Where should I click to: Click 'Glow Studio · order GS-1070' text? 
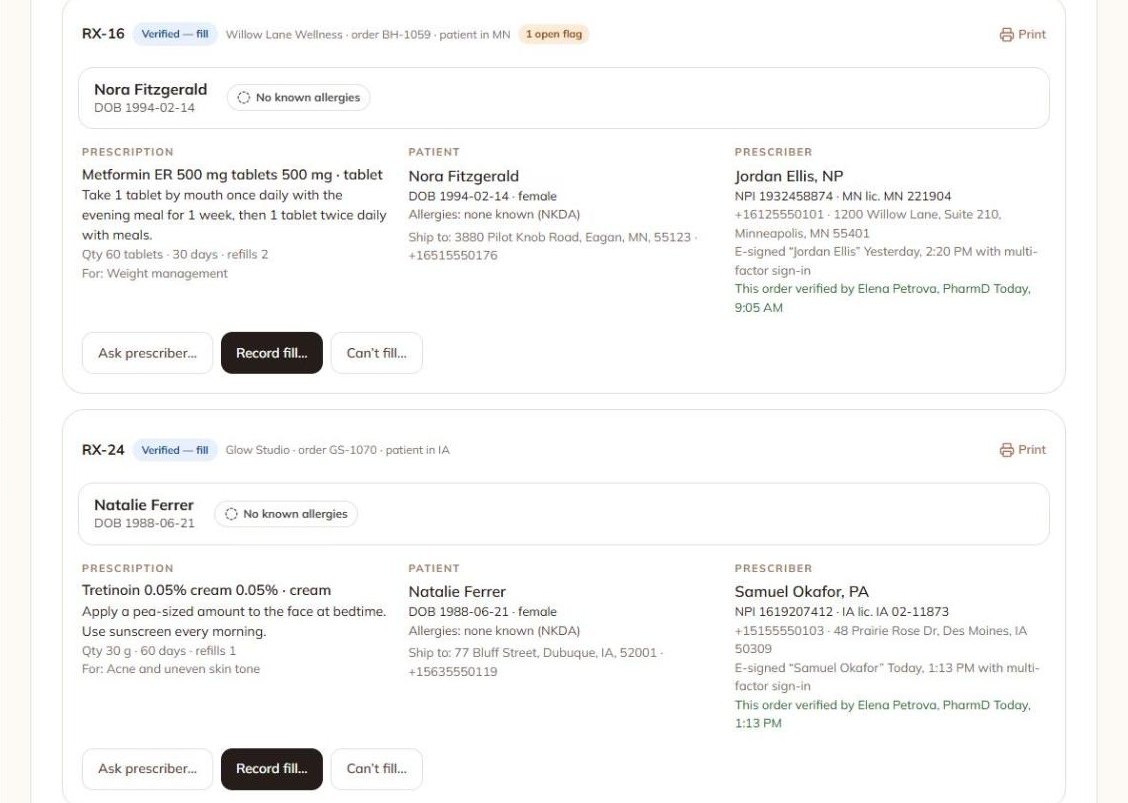click(x=301, y=450)
